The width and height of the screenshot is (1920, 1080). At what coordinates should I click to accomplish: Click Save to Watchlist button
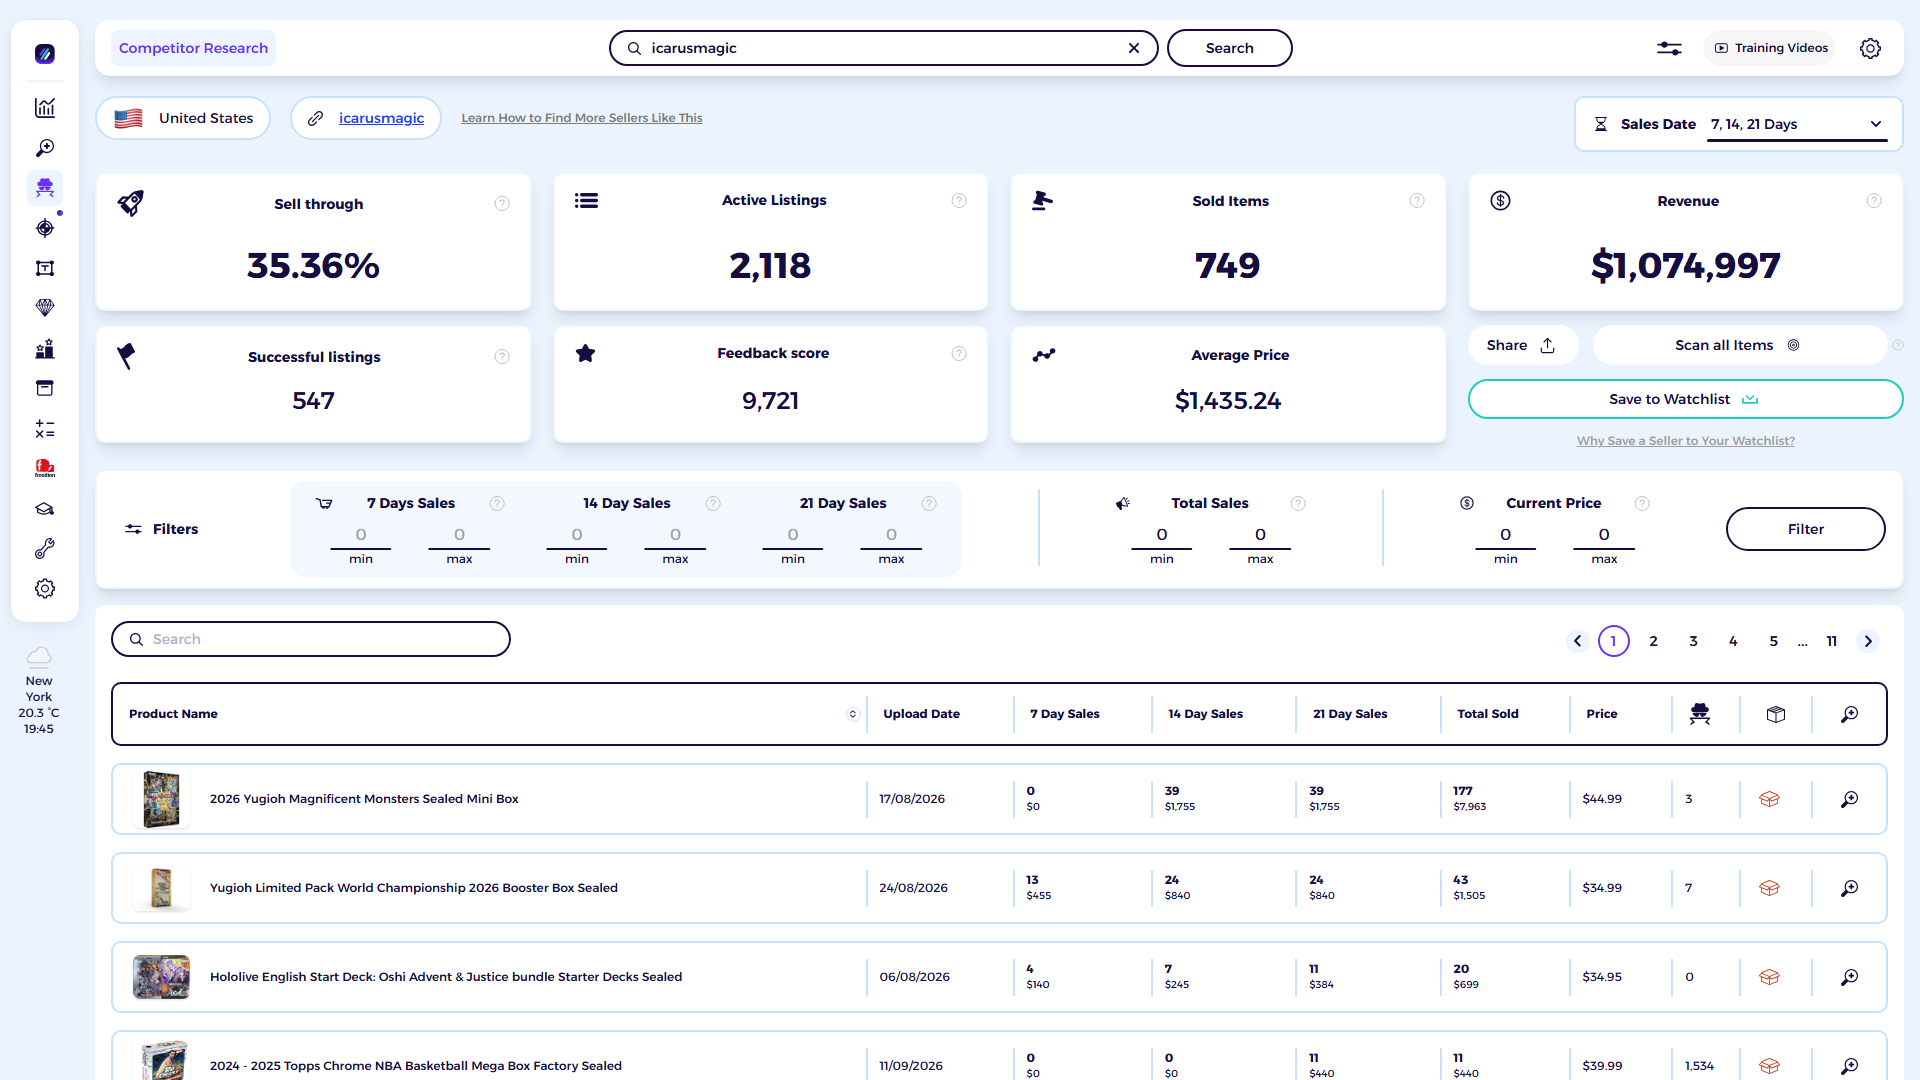pyautogui.click(x=1685, y=399)
